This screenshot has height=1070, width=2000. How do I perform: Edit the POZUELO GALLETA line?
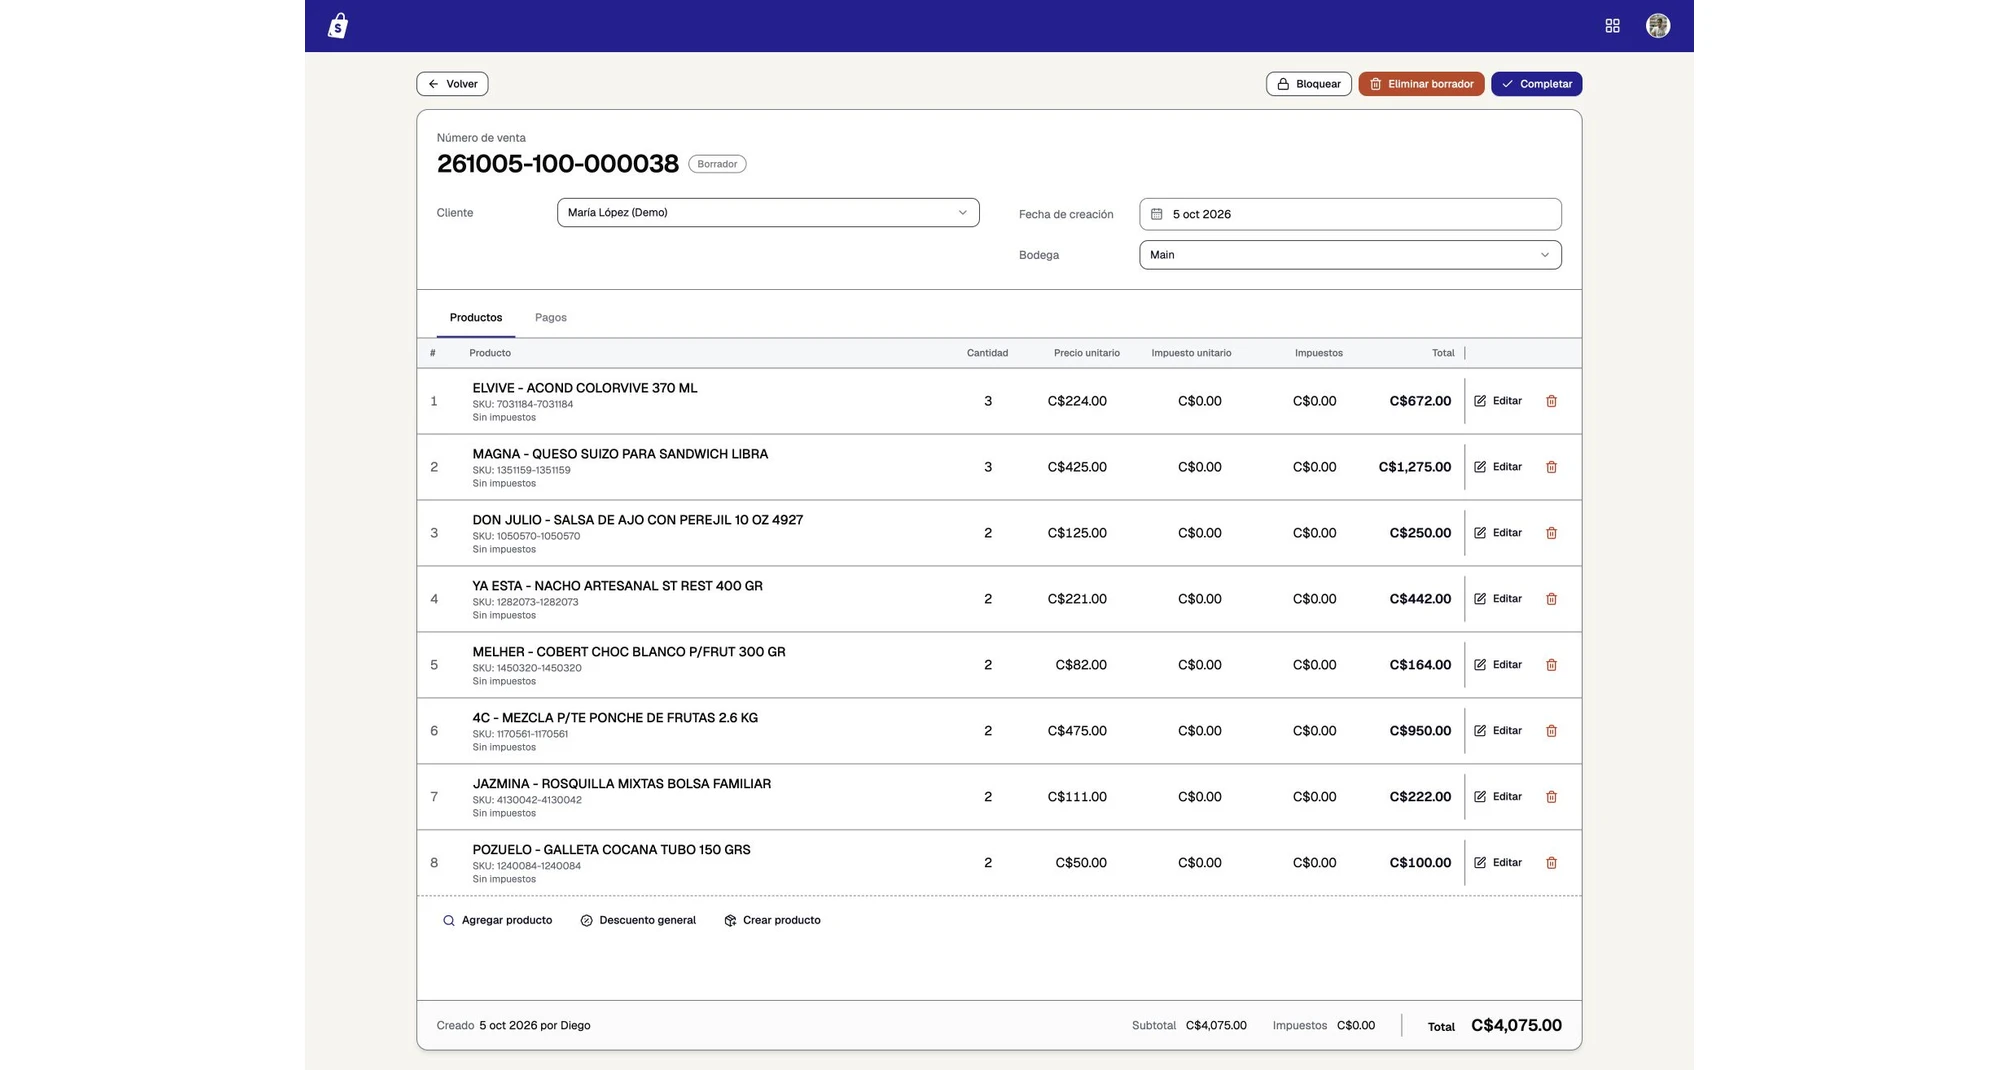1498,863
